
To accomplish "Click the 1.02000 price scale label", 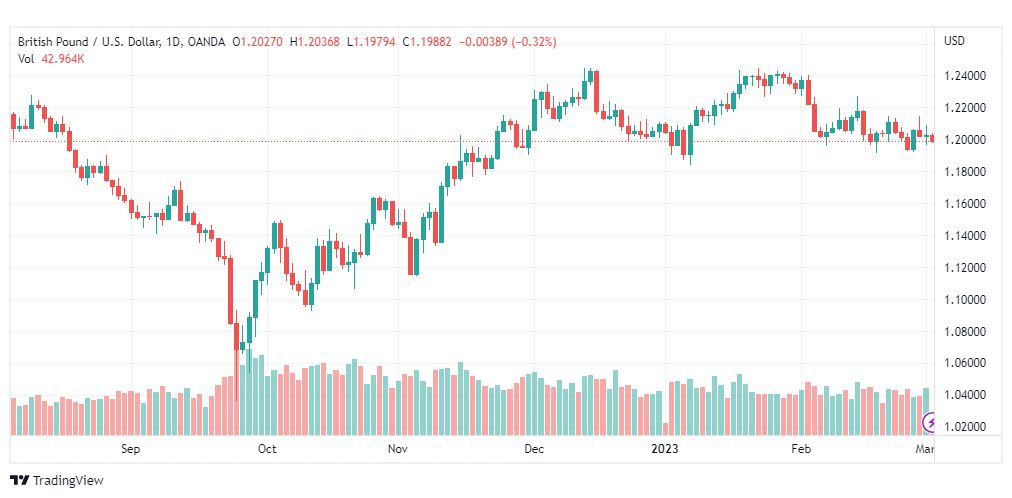I will tap(964, 427).
